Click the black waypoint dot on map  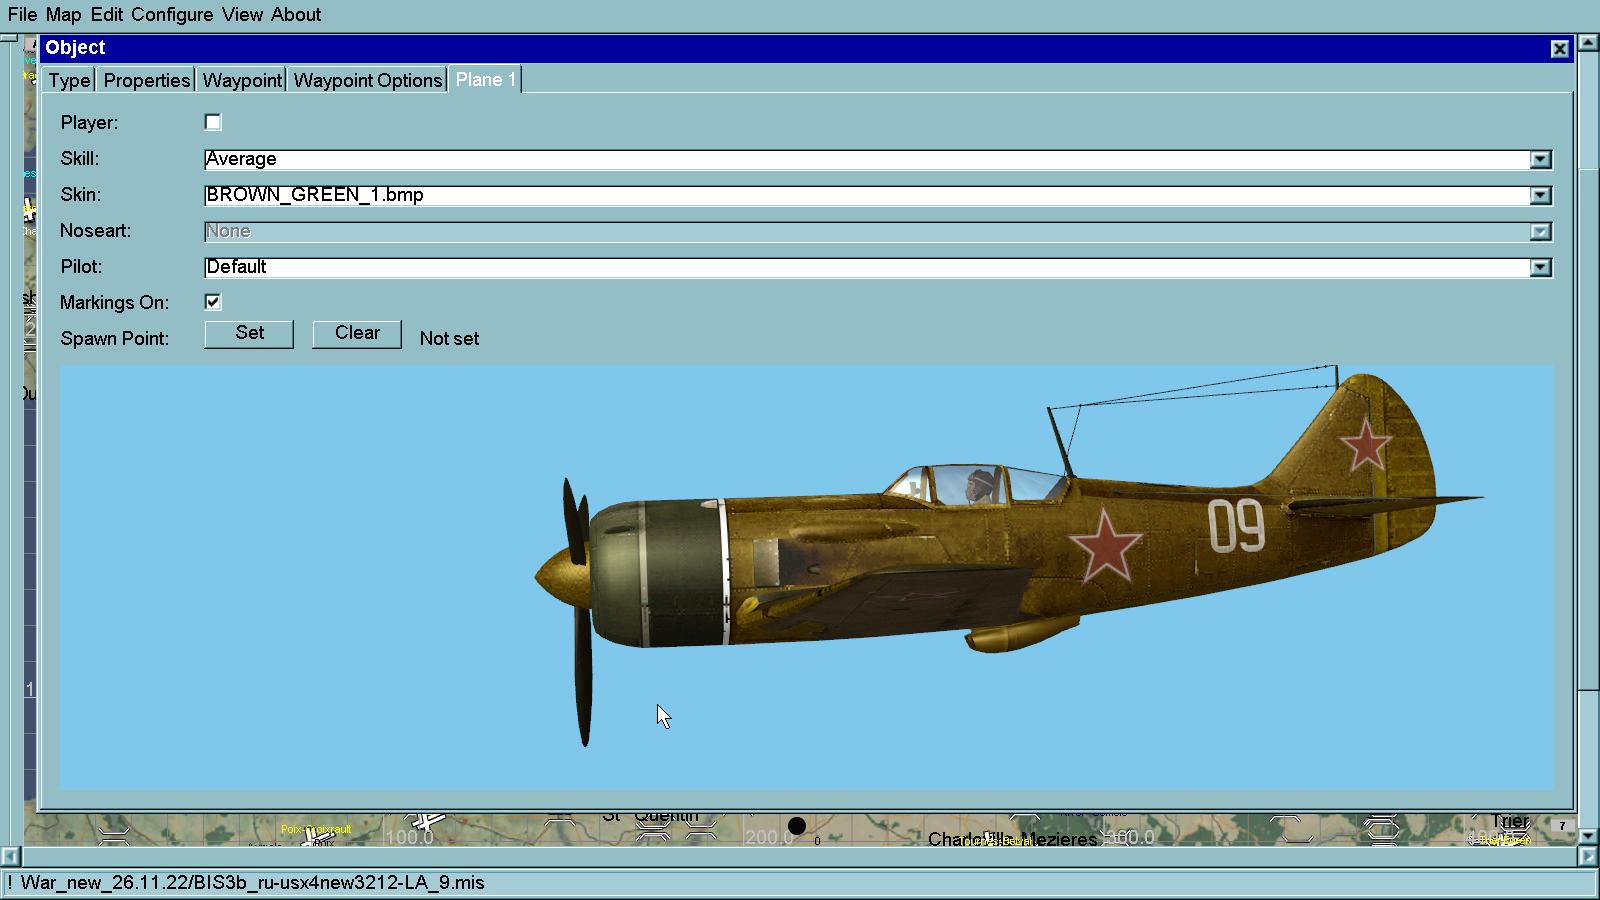tap(796, 826)
